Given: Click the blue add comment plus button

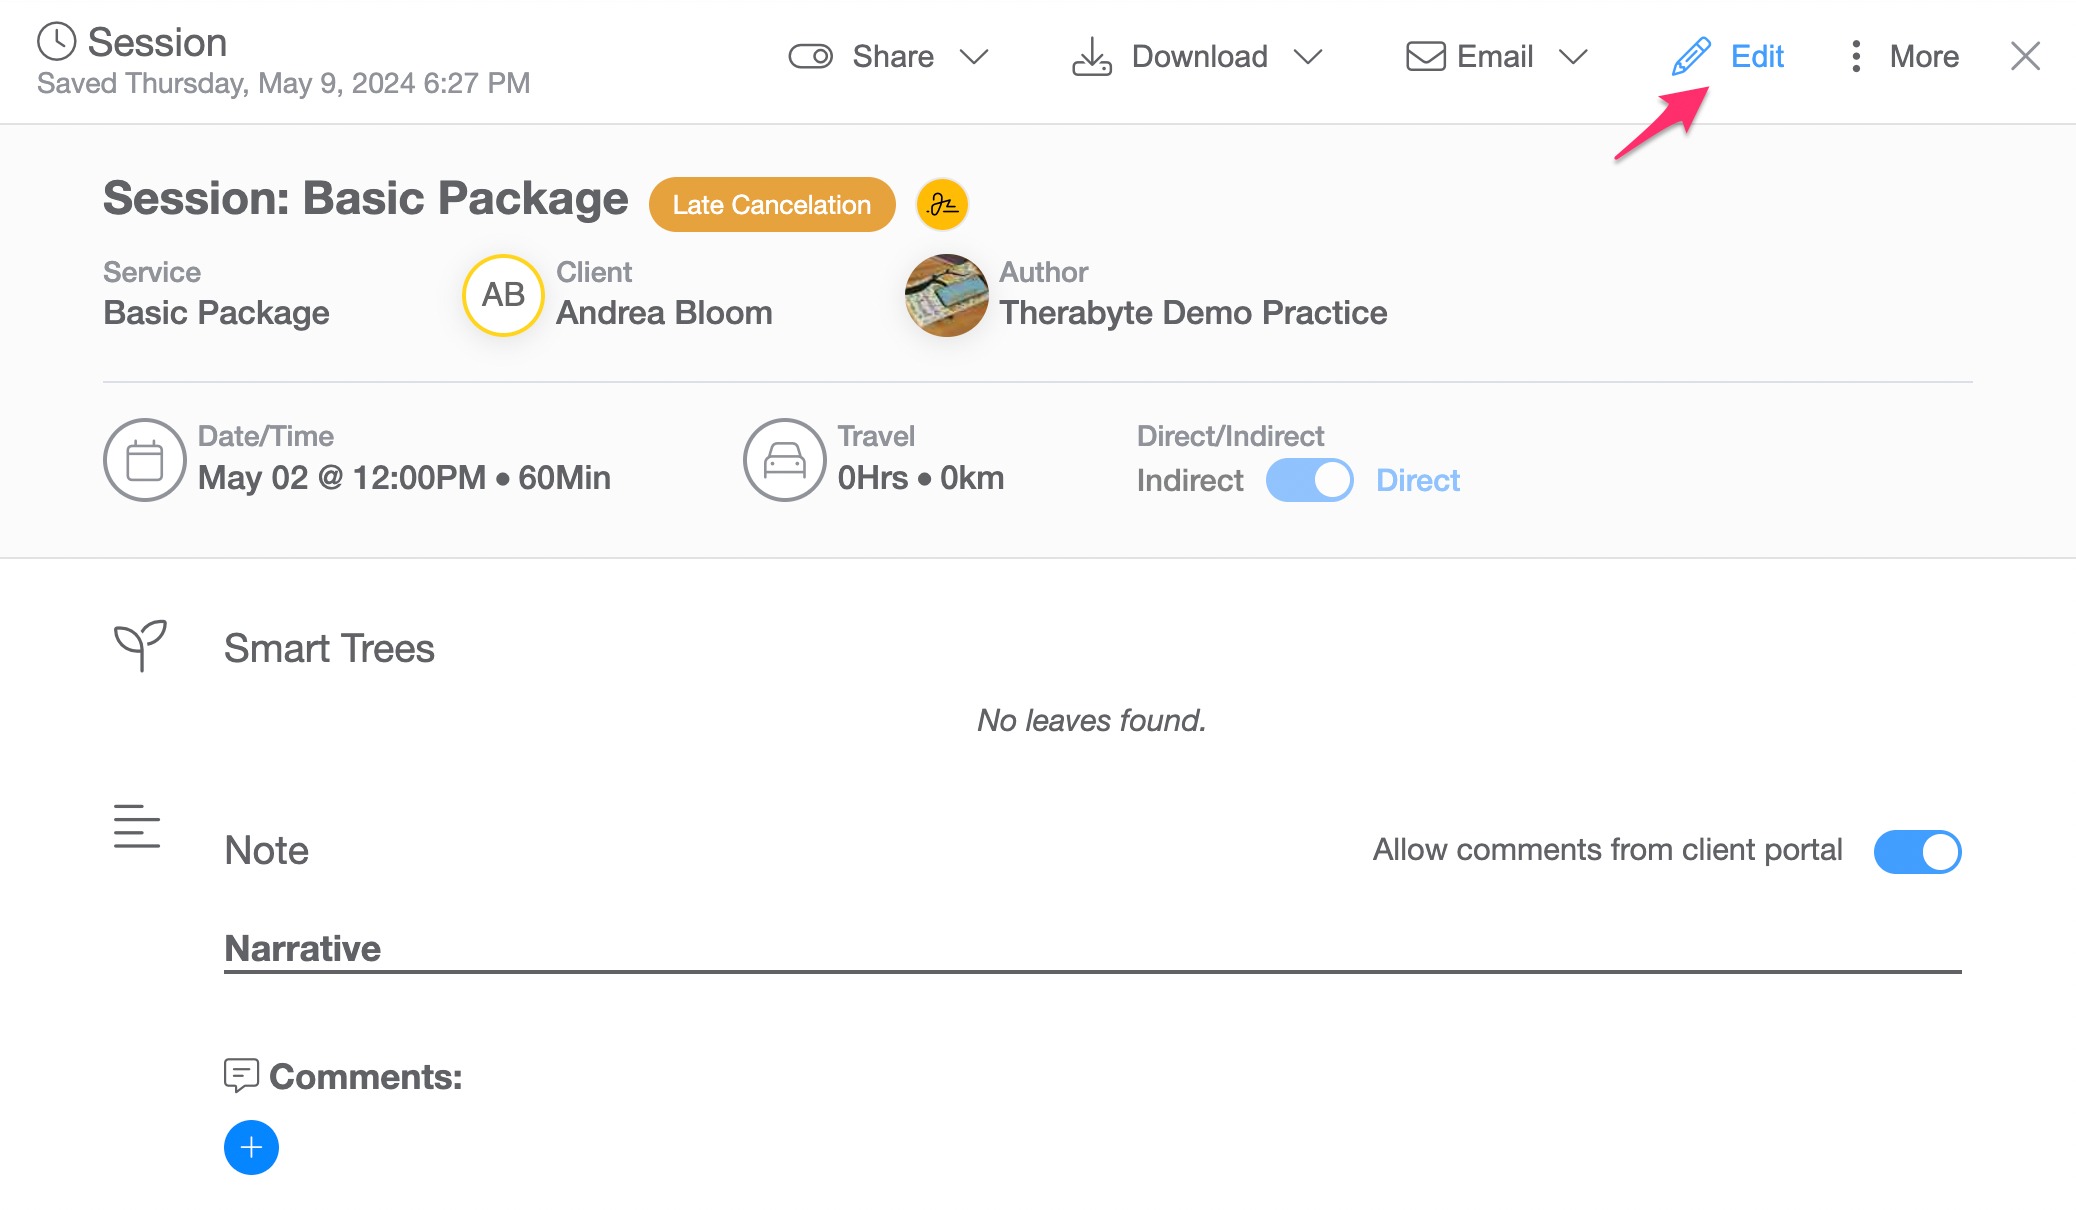Looking at the screenshot, I should click(251, 1147).
